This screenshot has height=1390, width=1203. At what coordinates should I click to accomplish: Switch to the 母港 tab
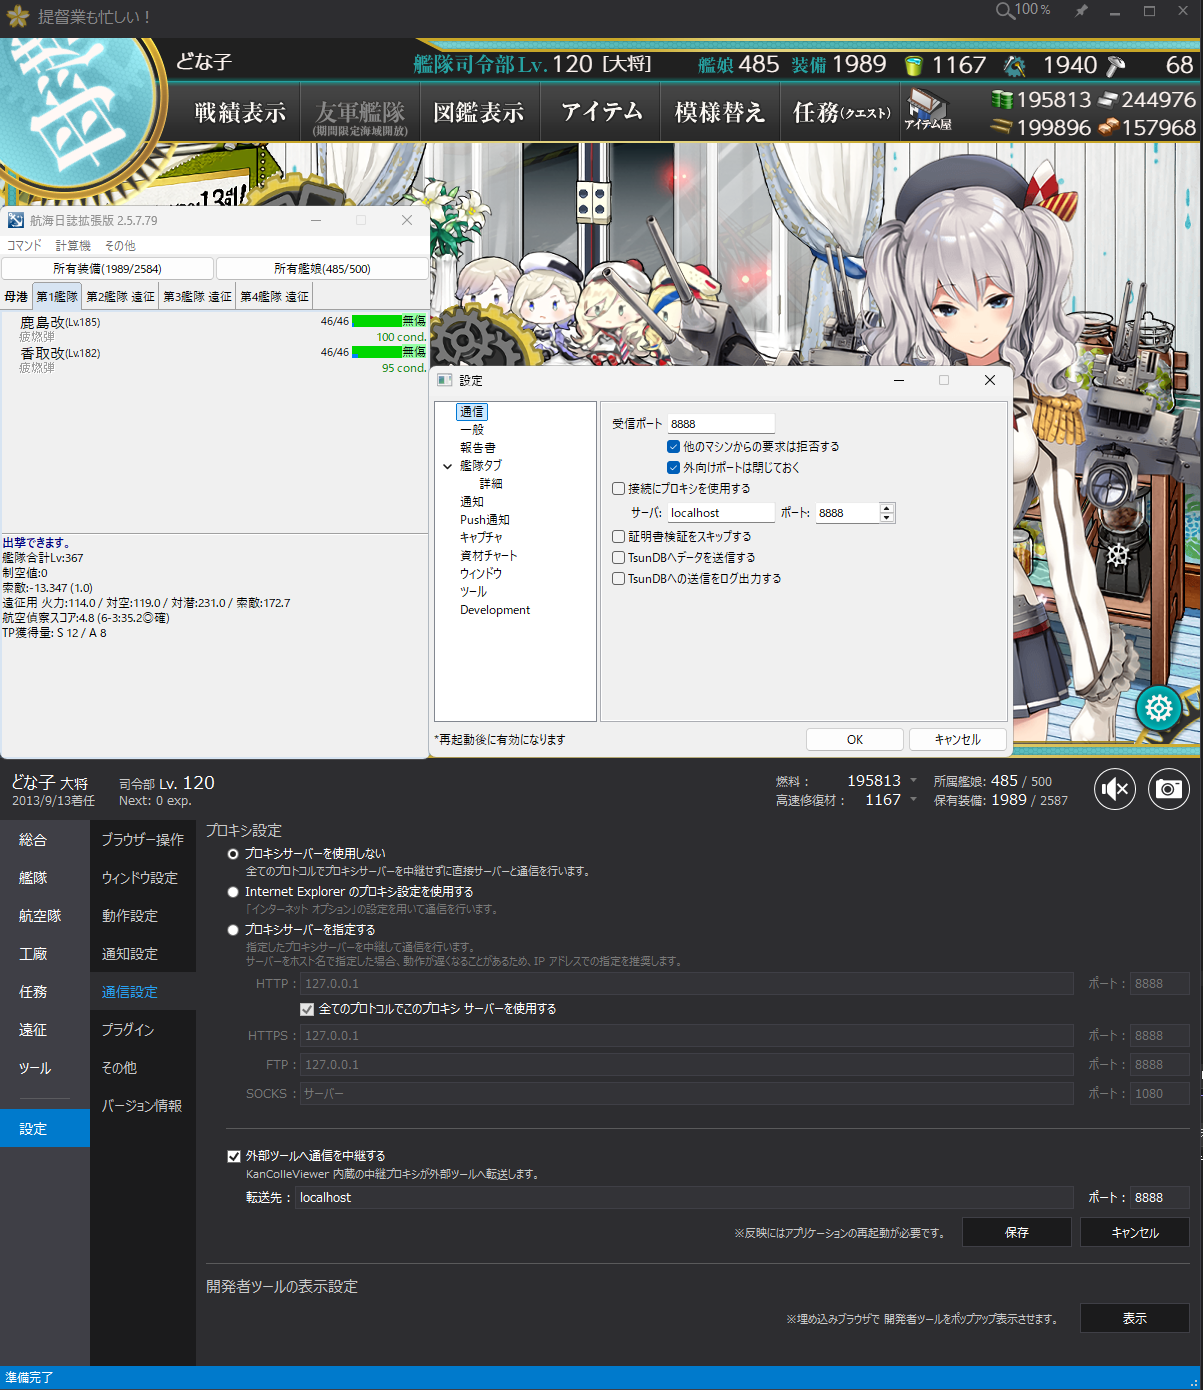point(16,296)
